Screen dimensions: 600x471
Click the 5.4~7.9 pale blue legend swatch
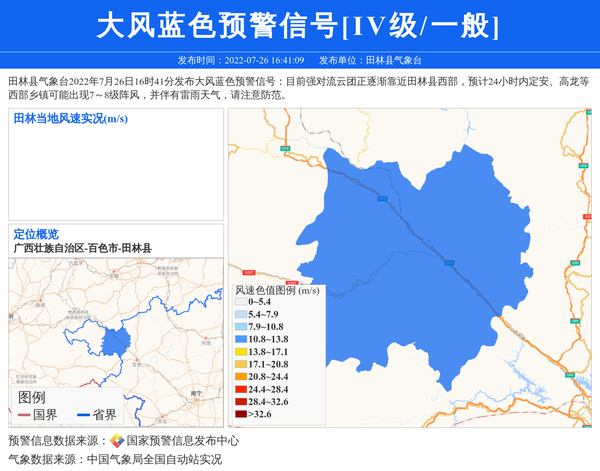pyautogui.click(x=240, y=315)
